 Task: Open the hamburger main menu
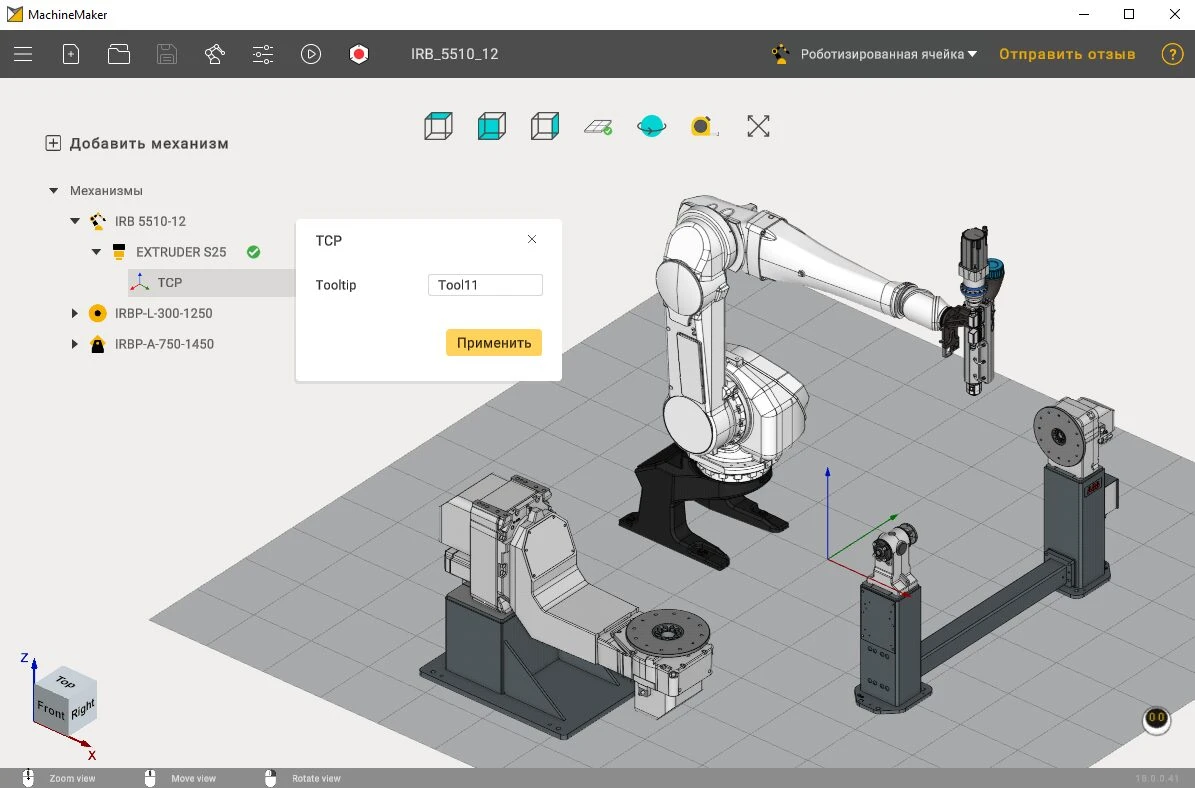23,54
